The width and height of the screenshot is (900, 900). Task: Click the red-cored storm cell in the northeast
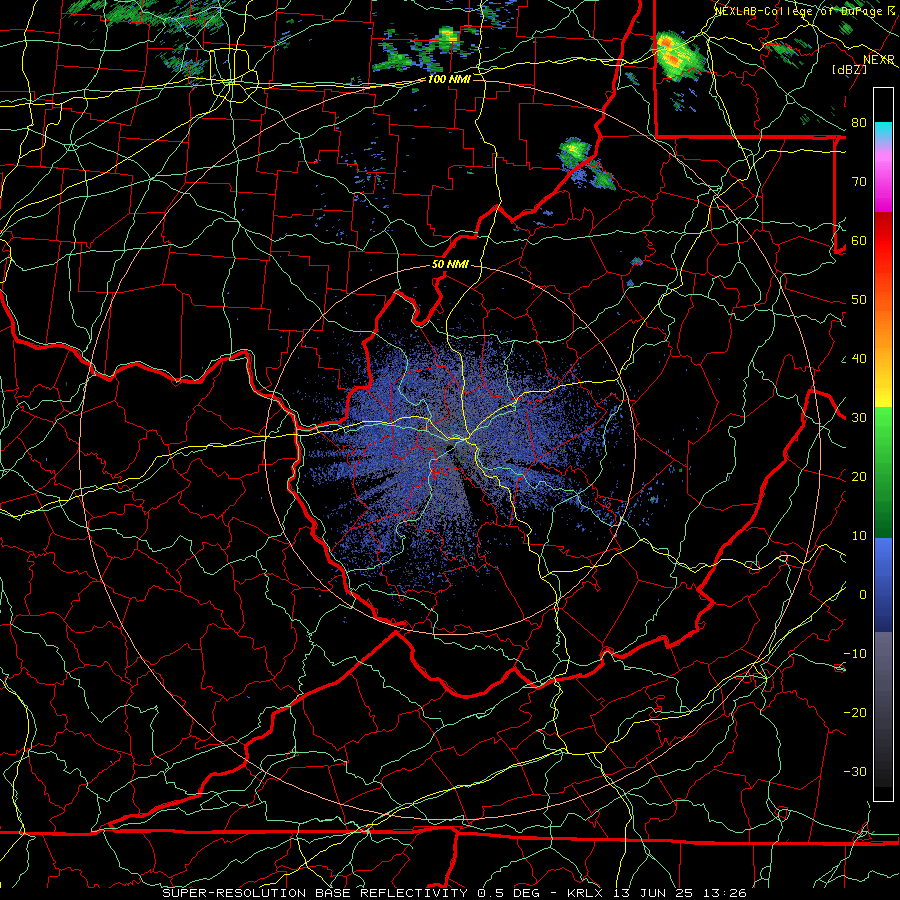pyautogui.click(x=678, y=56)
